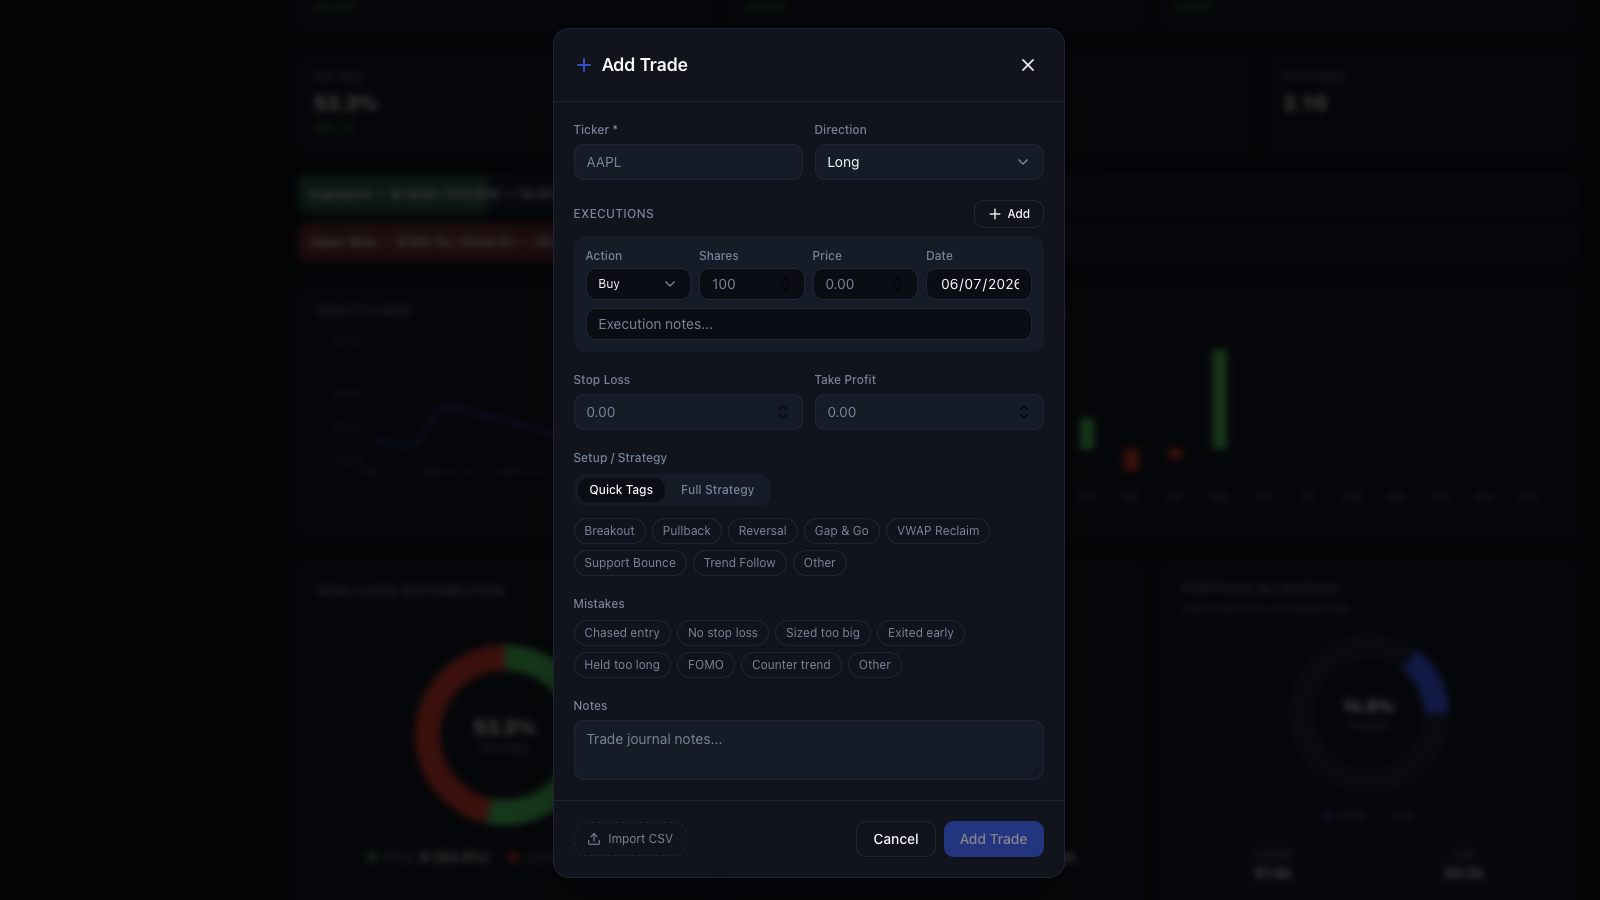The width and height of the screenshot is (1600, 900).
Task: Mark the Held too long mistake
Action: [622, 665]
